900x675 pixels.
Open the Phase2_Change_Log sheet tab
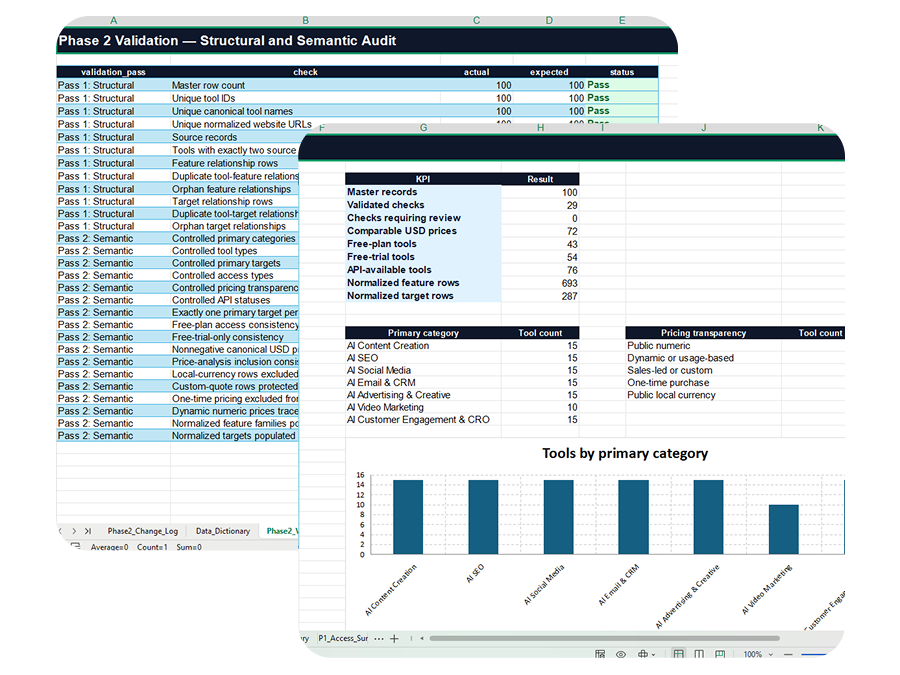[142, 531]
